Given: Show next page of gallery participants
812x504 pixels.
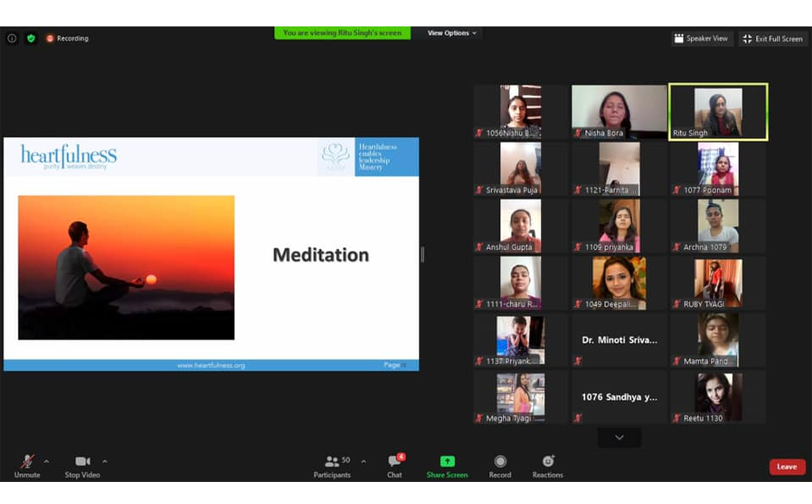Looking at the screenshot, I should pyautogui.click(x=619, y=437).
